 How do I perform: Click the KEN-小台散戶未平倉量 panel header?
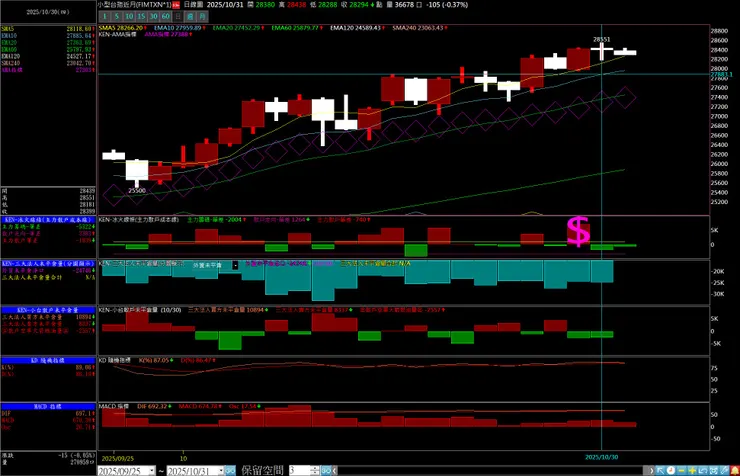pyautogui.click(x=48, y=310)
